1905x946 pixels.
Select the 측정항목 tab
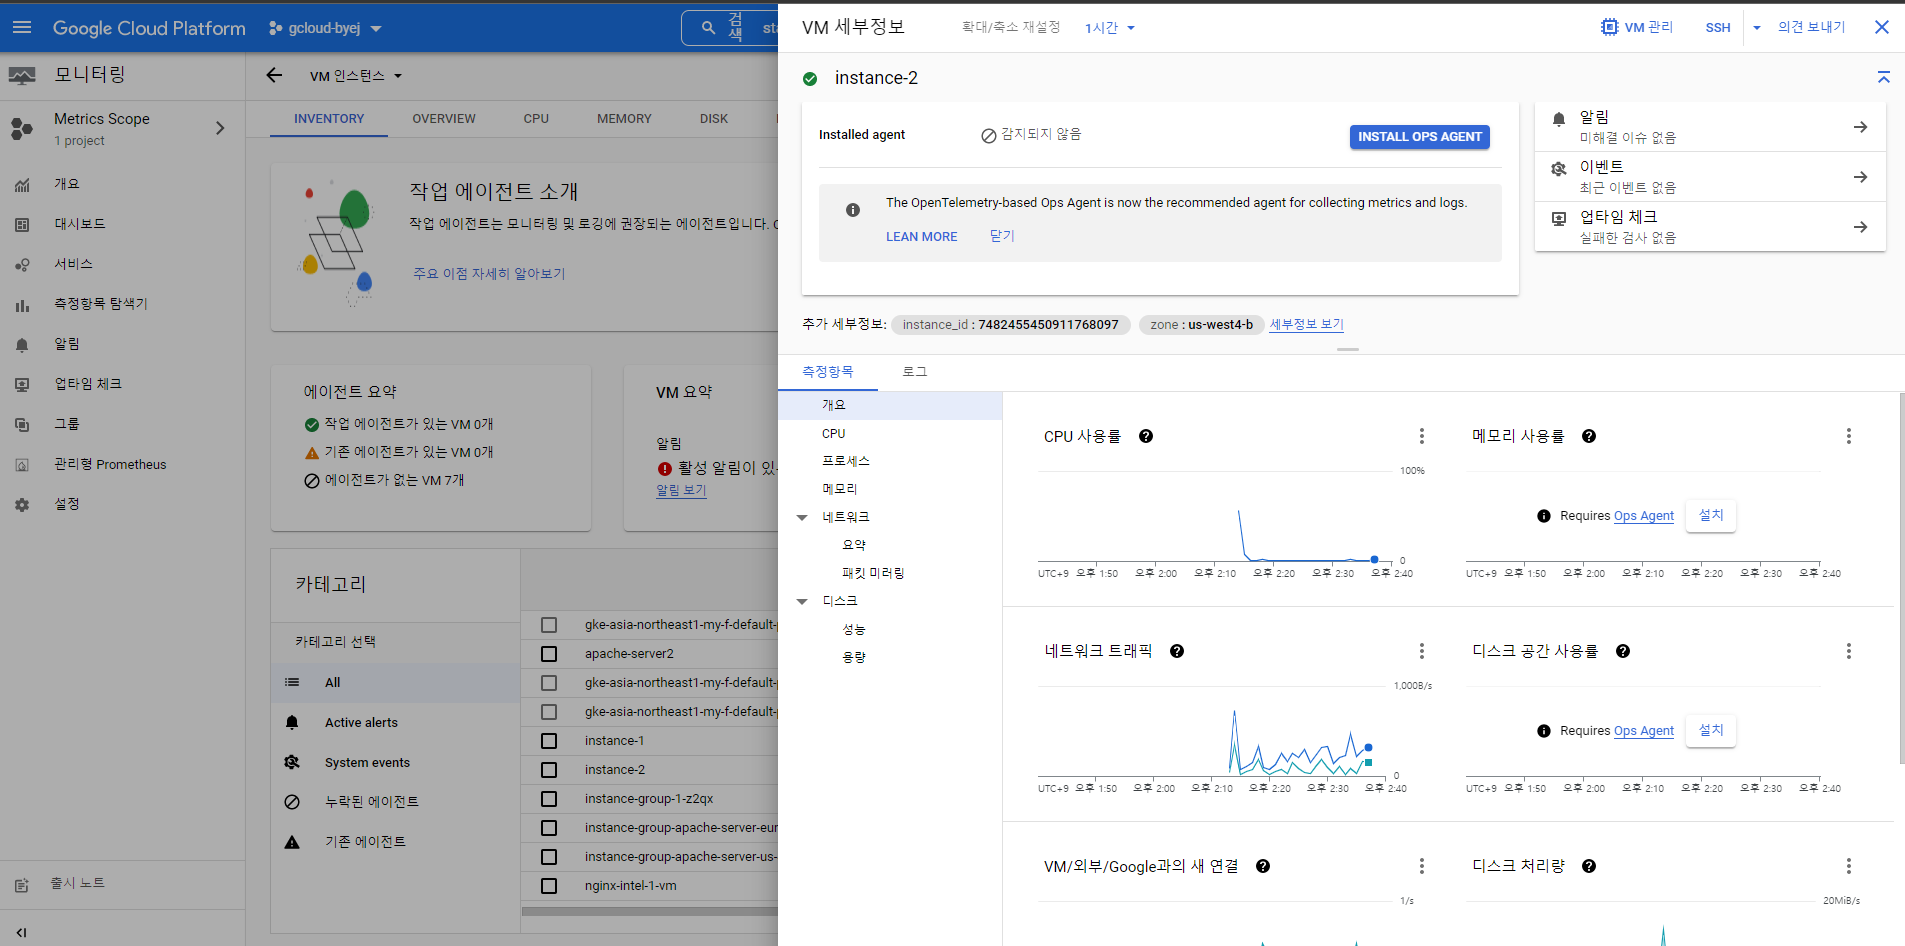(828, 372)
